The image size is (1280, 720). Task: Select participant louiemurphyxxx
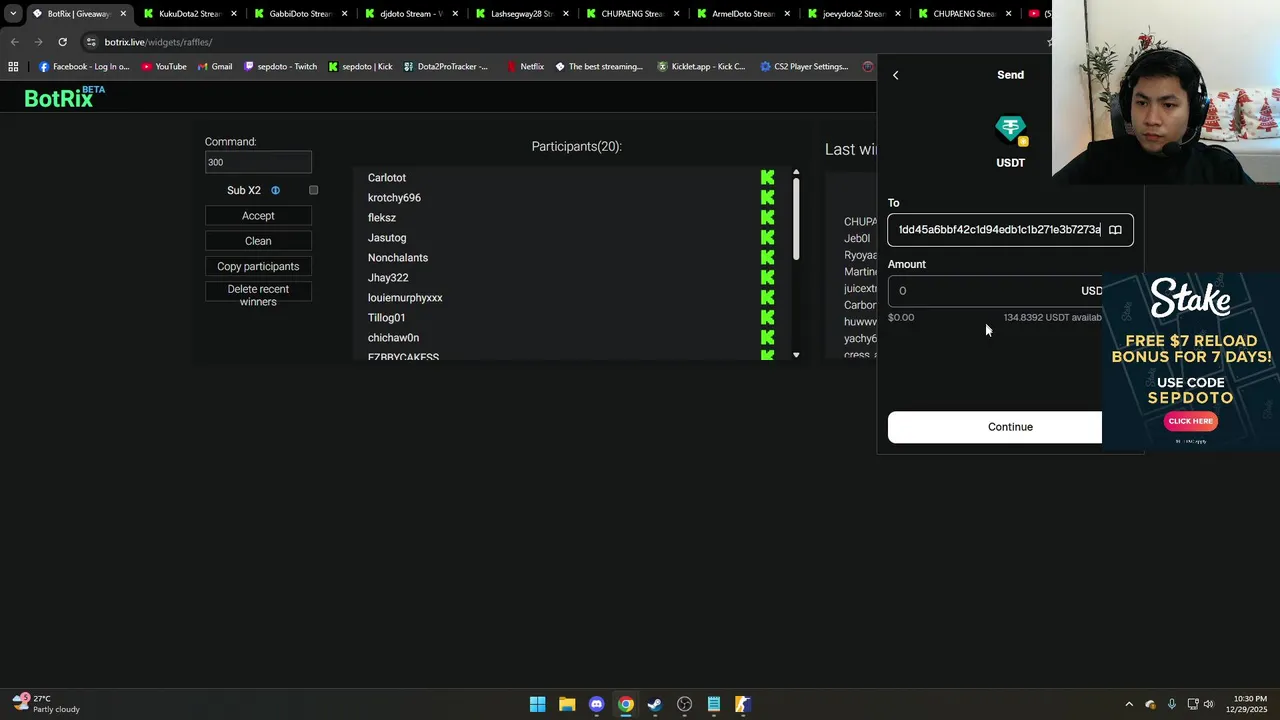(405, 298)
